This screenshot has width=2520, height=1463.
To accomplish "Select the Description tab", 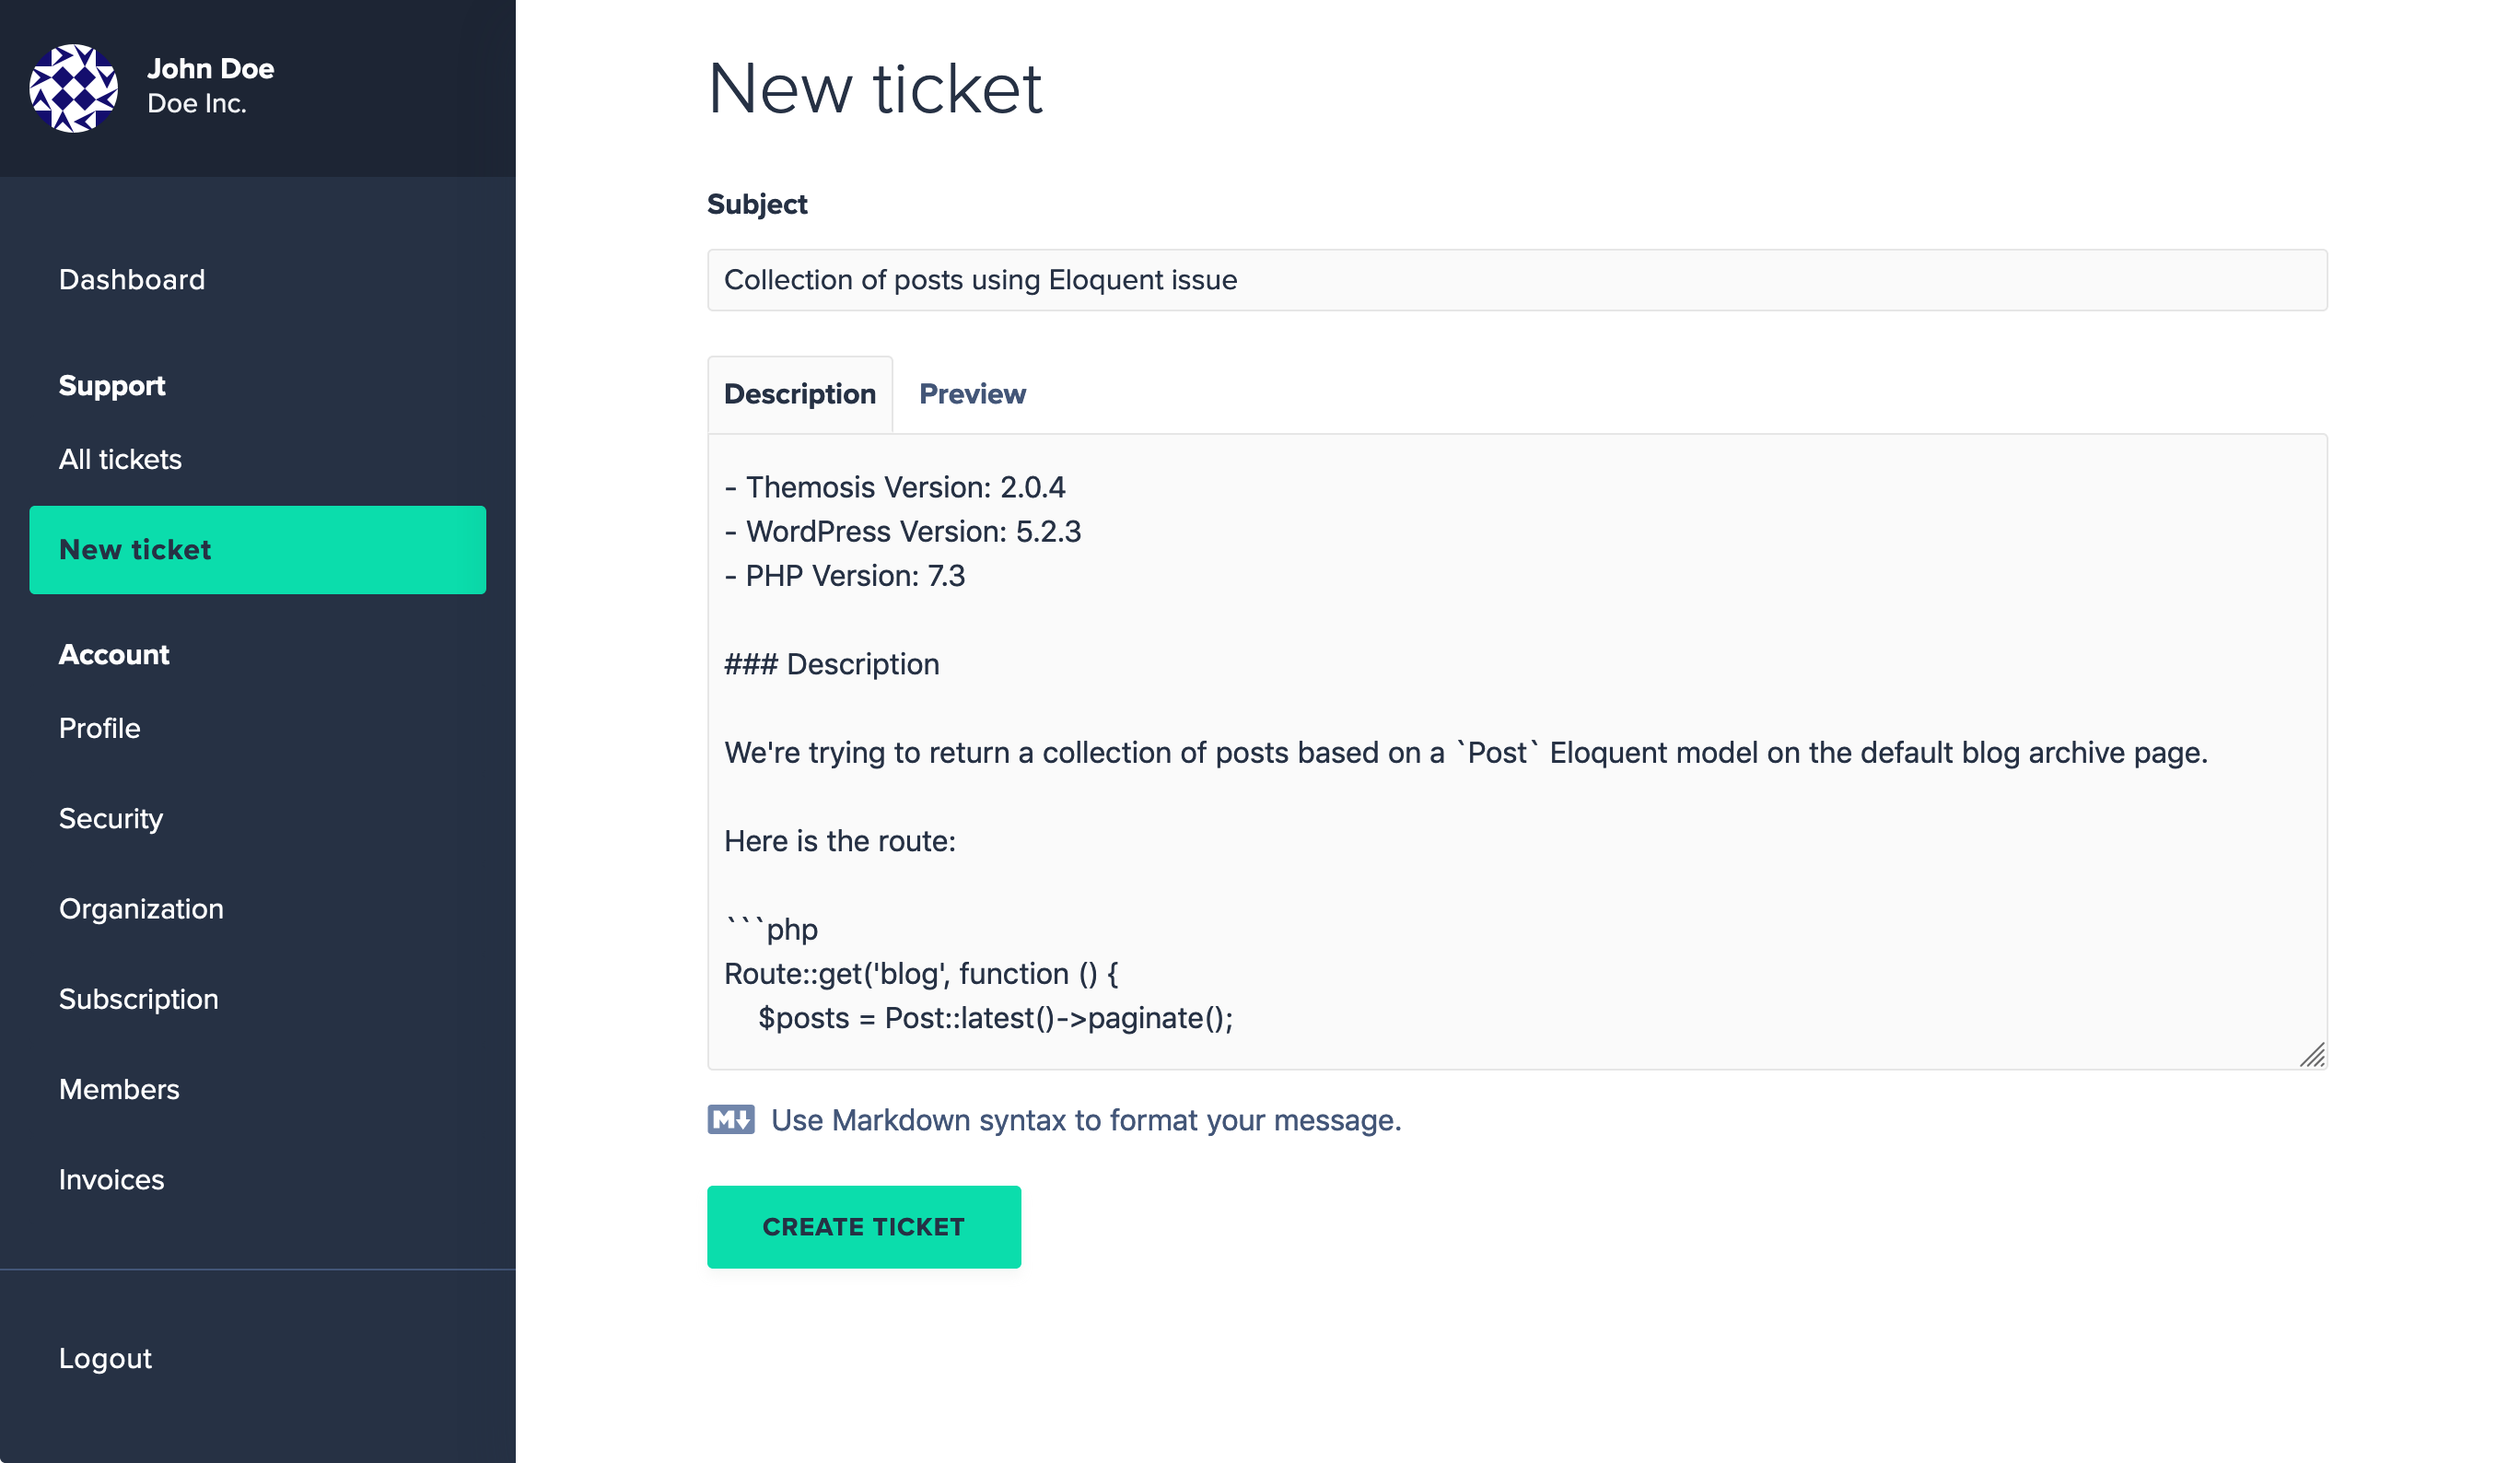I will [800, 394].
